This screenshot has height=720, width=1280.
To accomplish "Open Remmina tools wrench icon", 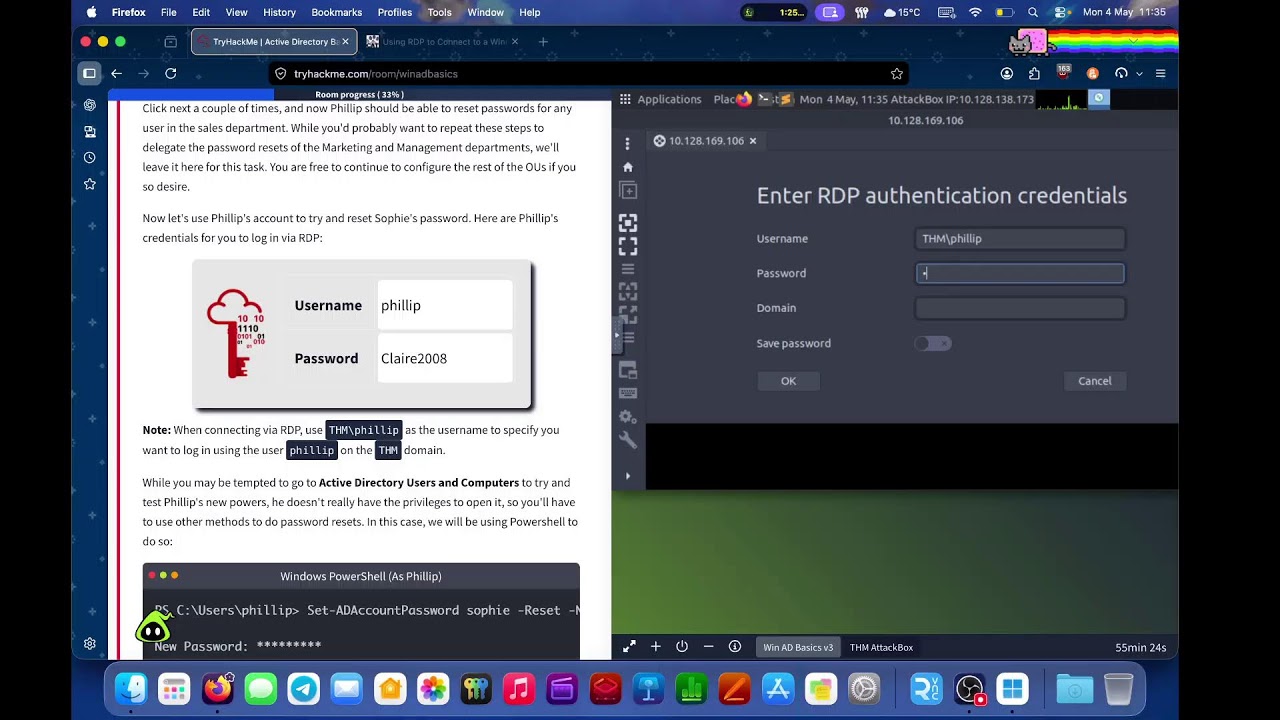I will coord(627,440).
